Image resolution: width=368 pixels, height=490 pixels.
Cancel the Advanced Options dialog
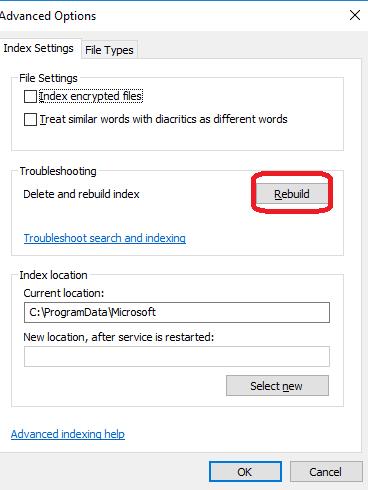pyautogui.click(x=326, y=472)
